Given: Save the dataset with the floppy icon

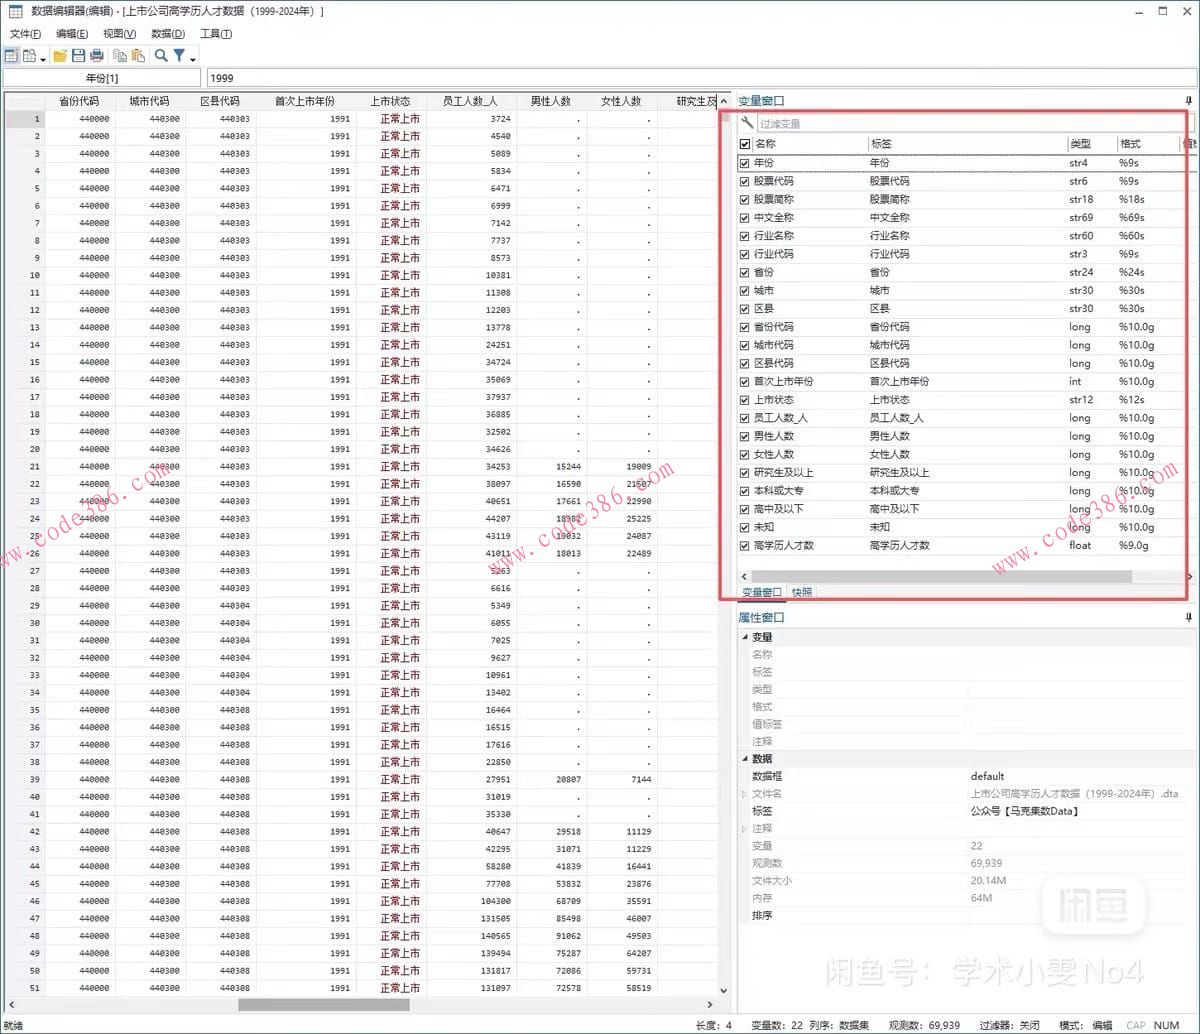Looking at the screenshot, I should (78, 56).
